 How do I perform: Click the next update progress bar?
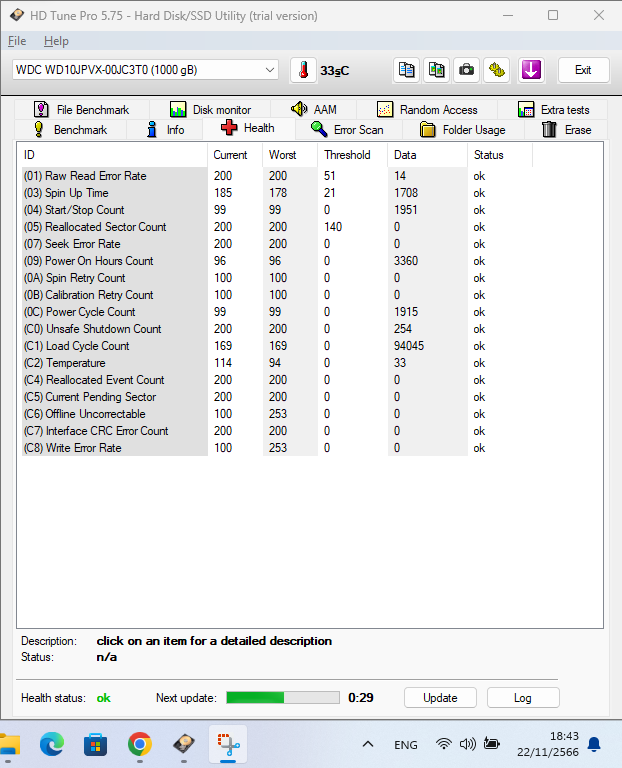pos(283,697)
